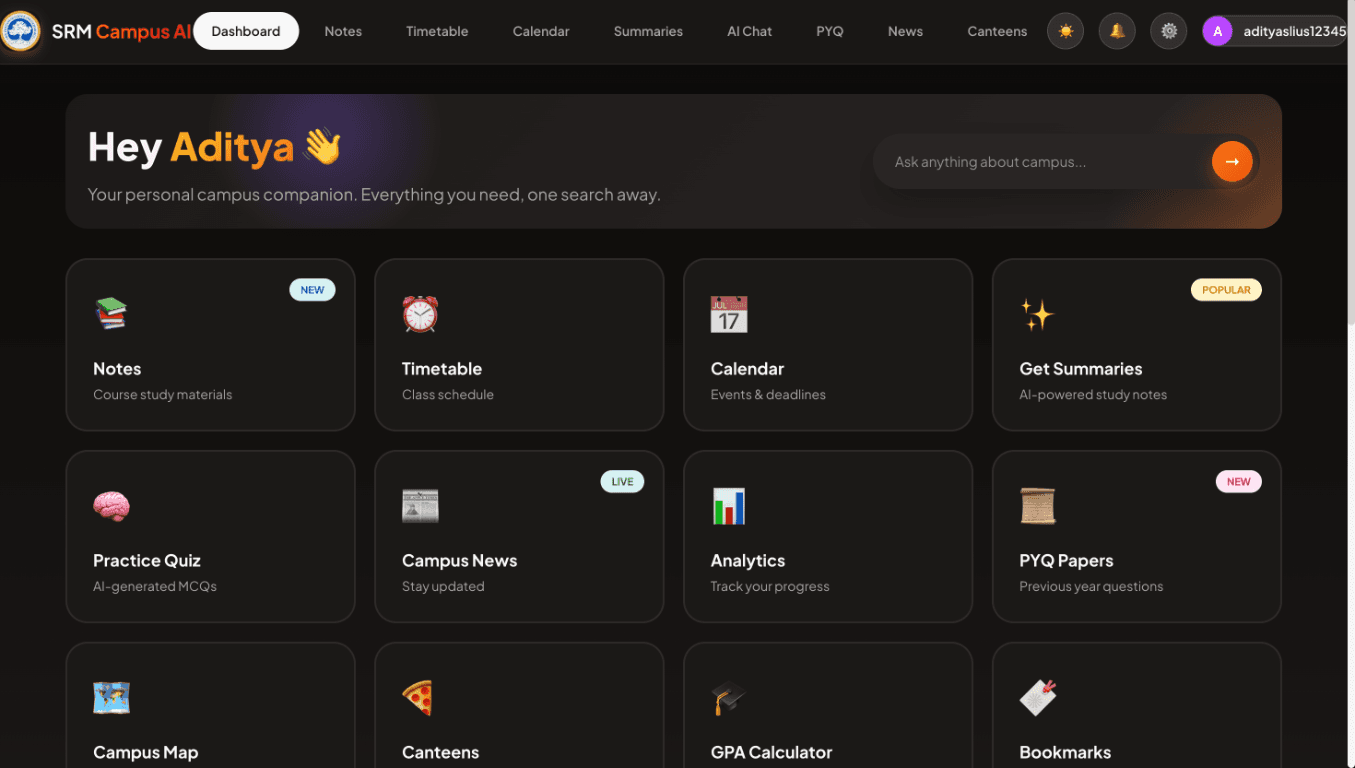The width and height of the screenshot is (1355, 768).
Task: Click the 'Your personal campus companion' tagline
Action: click(374, 195)
